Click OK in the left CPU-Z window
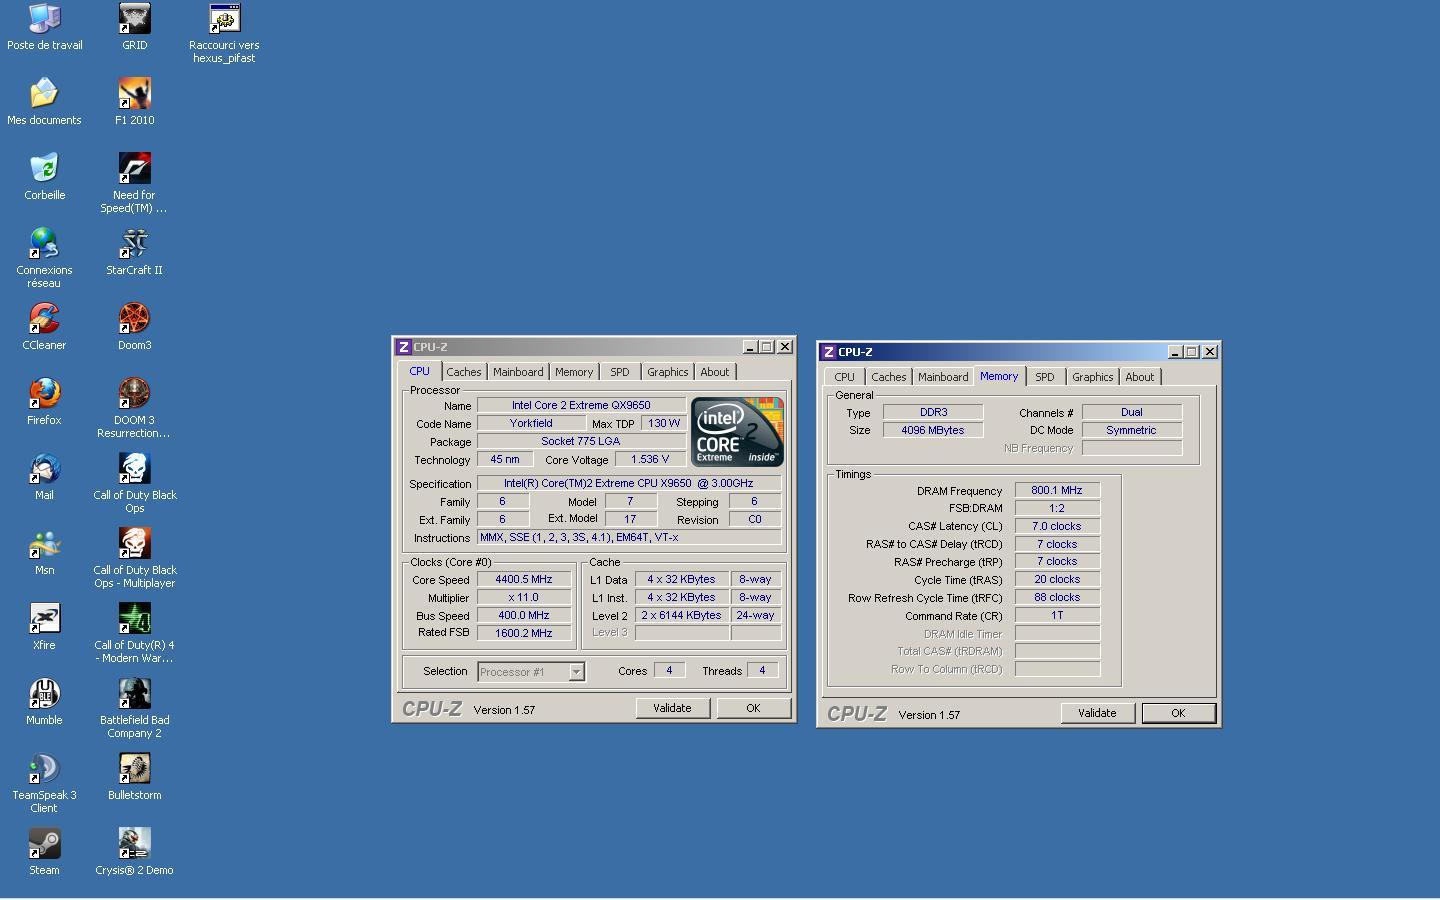The height and width of the screenshot is (900, 1440). click(x=753, y=708)
